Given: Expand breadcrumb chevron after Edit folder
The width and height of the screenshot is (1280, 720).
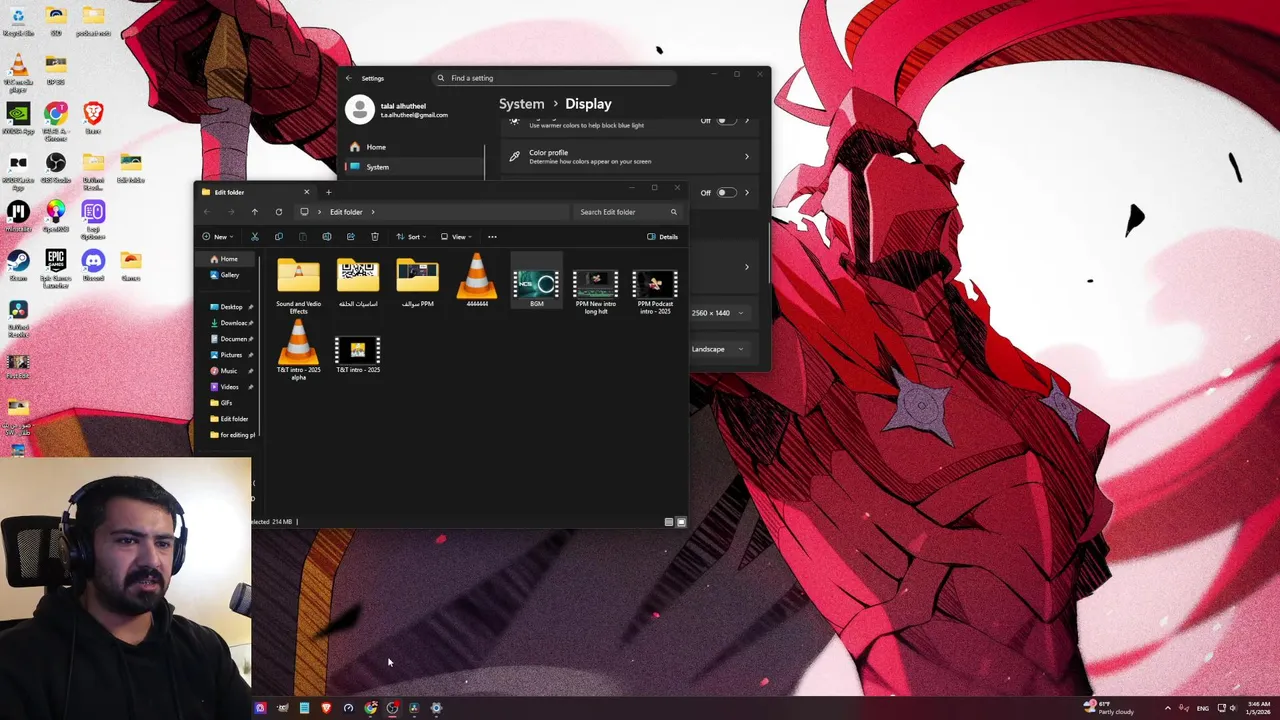Looking at the screenshot, I should (x=373, y=212).
